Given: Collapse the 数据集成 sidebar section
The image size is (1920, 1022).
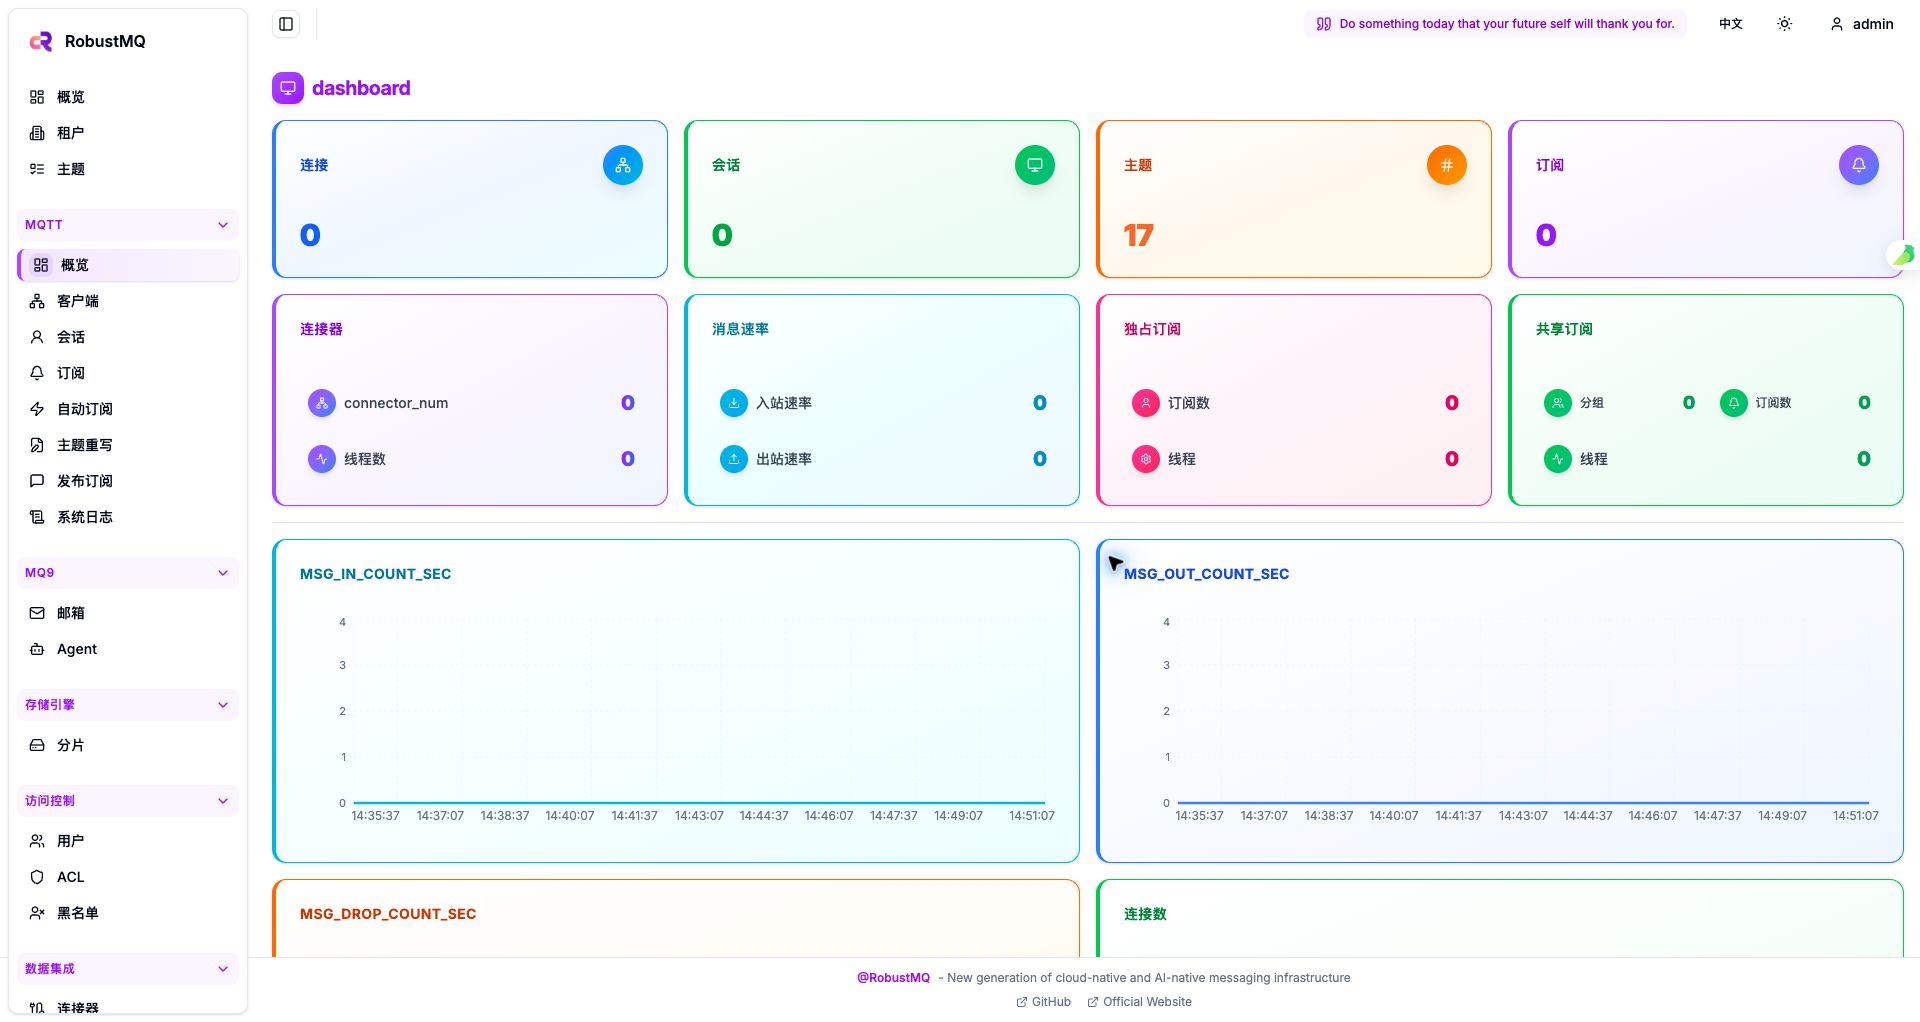Looking at the screenshot, I should (127, 969).
